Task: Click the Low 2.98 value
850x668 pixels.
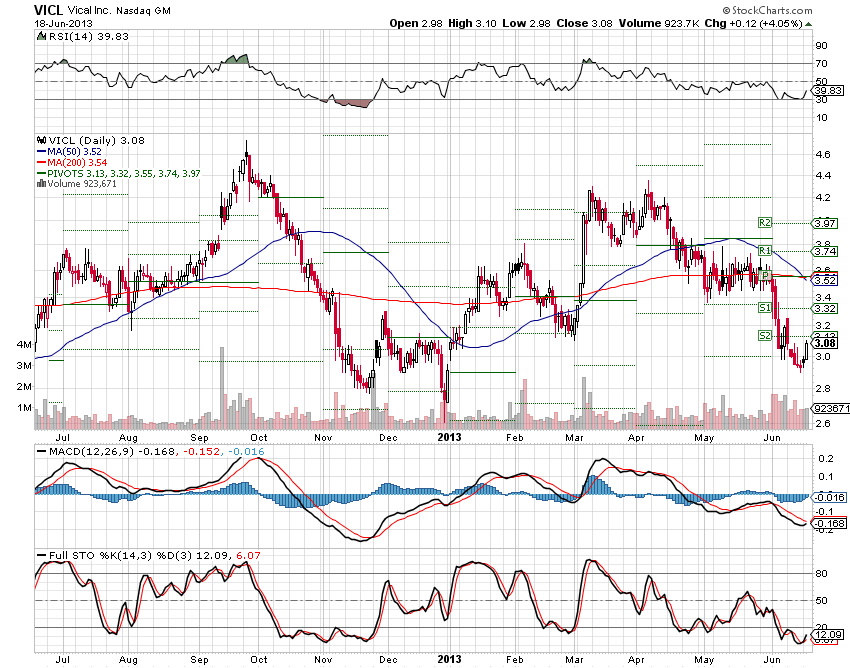Action: click(x=526, y=23)
